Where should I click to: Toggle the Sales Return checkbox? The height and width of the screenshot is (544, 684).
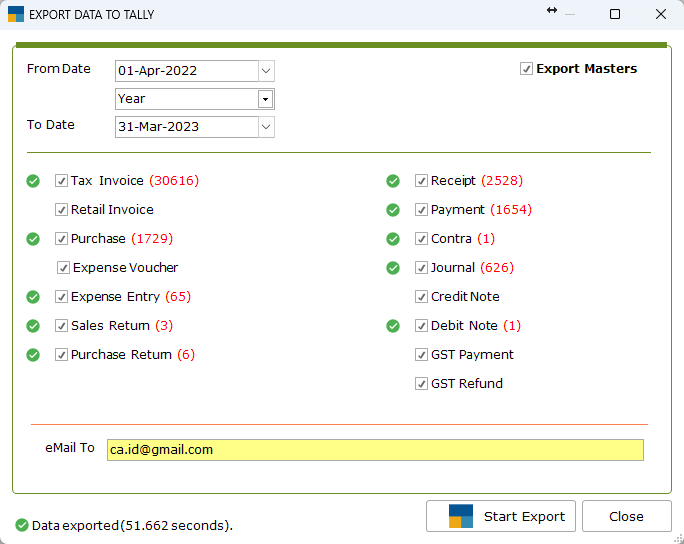(61, 326)
